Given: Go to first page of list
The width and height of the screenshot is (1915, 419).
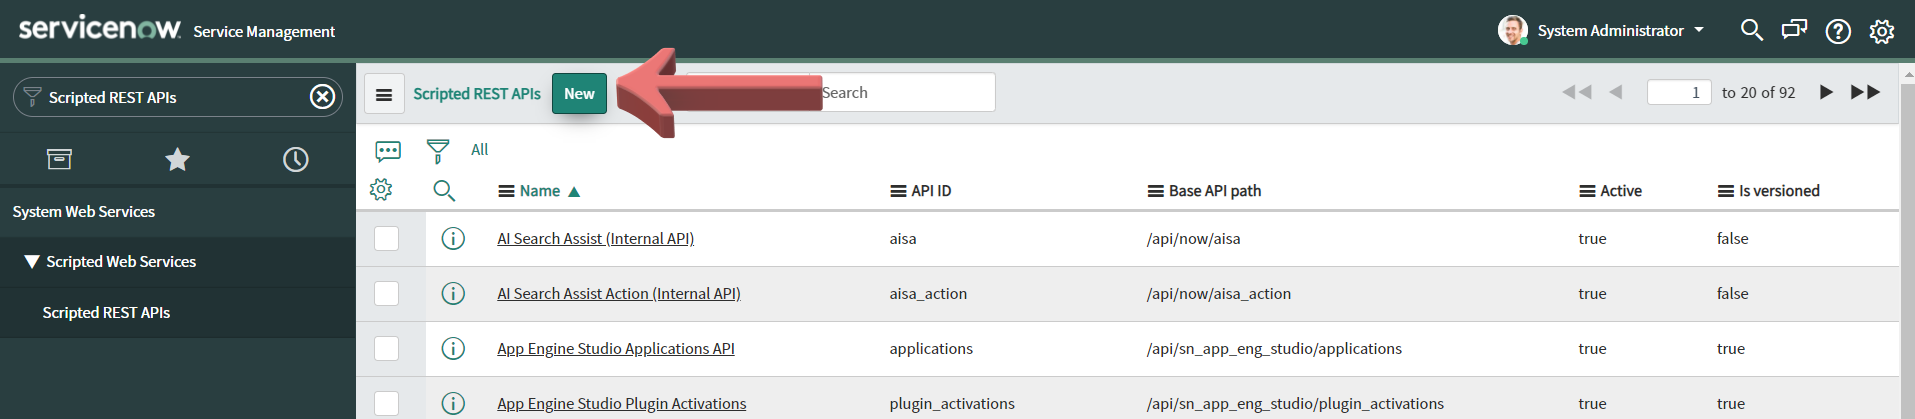Looking at the screenshot, I should (x=1576, y=92).
